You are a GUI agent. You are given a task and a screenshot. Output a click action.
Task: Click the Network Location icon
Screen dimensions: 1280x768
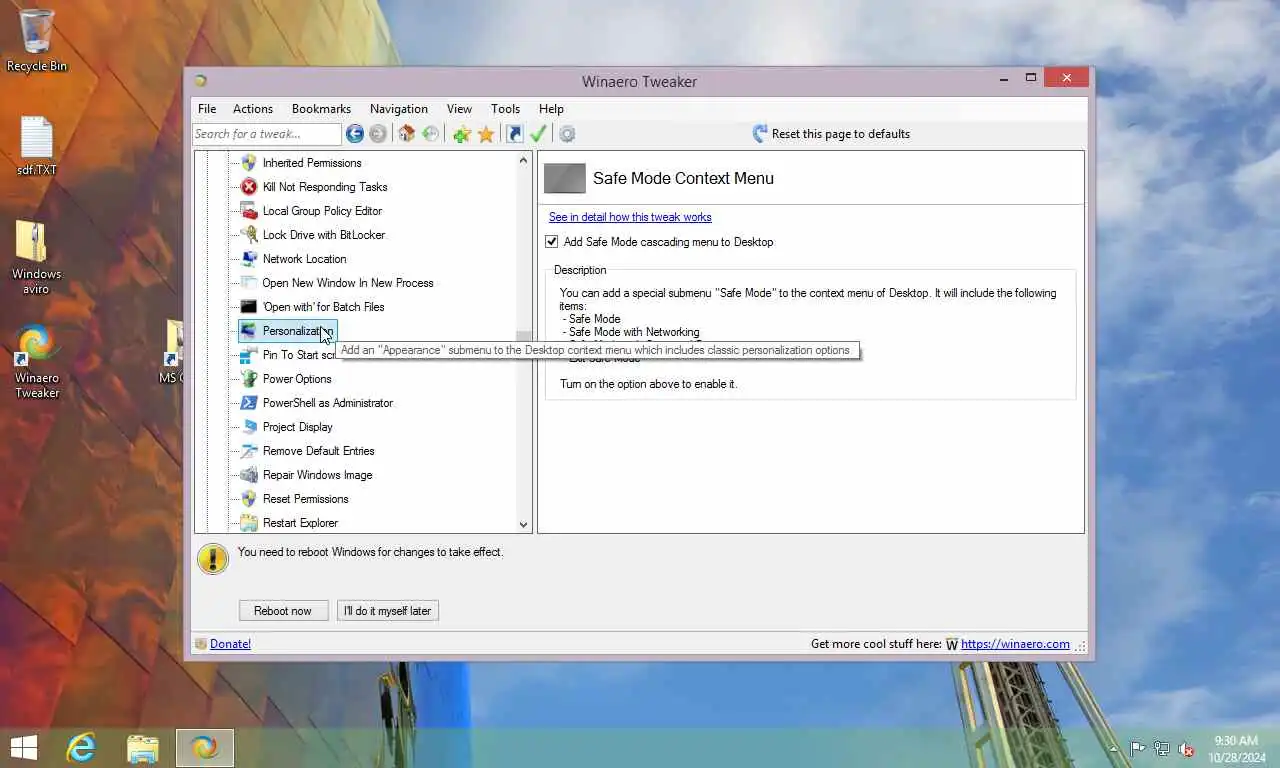pos(249,259)
